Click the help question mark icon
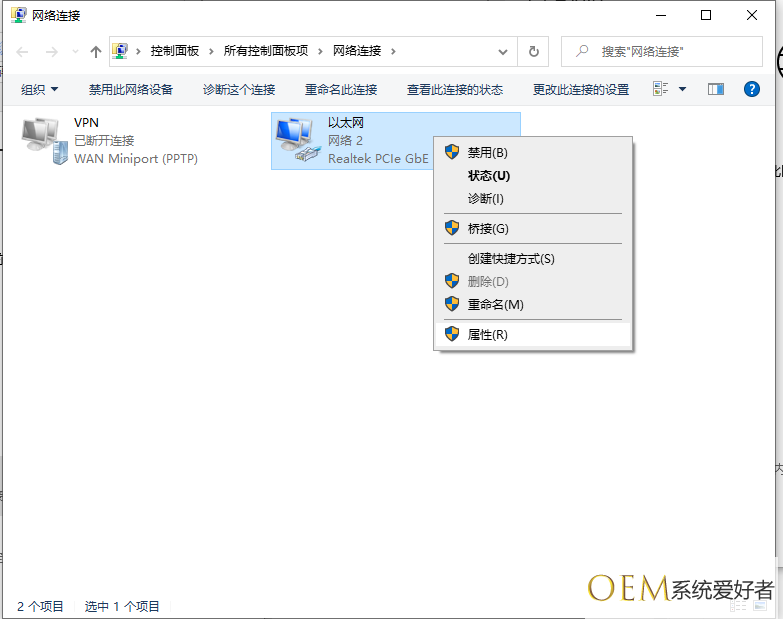Screen dimensions: 783x619 [x=752, y=89]
